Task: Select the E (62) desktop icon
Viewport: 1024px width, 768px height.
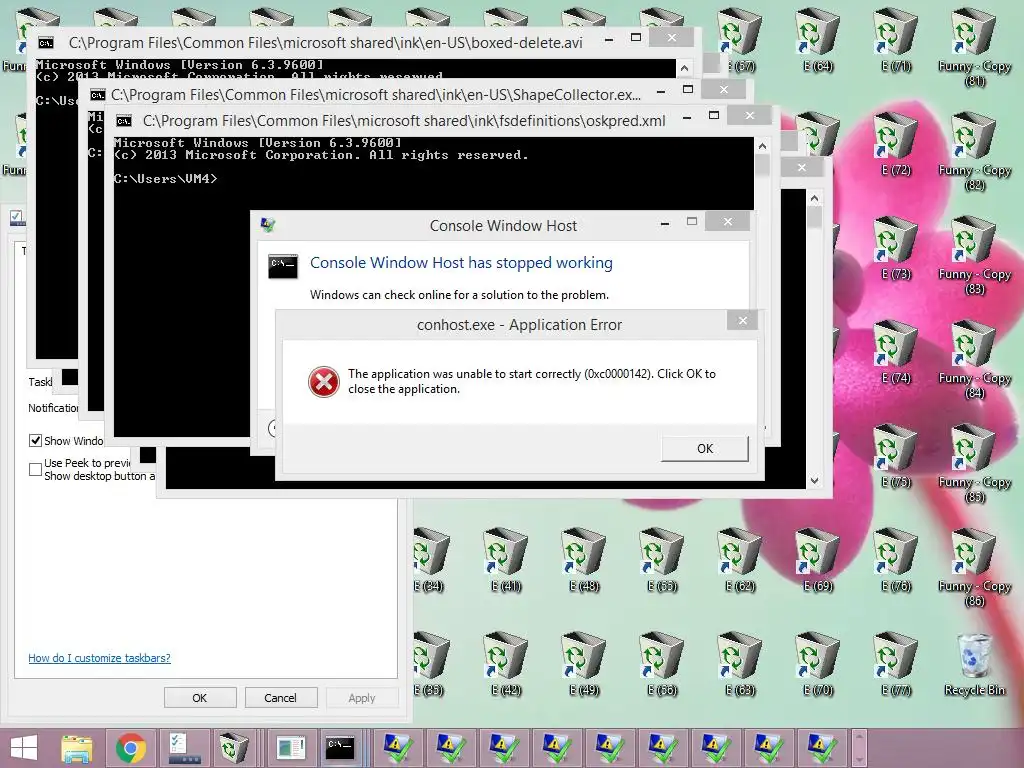Action: [x=739, y=560]
